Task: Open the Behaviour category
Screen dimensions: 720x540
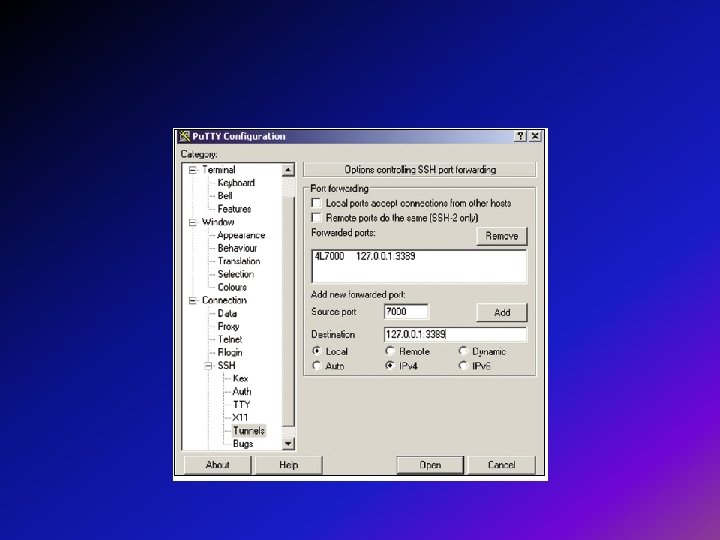Action: (237, 248)
